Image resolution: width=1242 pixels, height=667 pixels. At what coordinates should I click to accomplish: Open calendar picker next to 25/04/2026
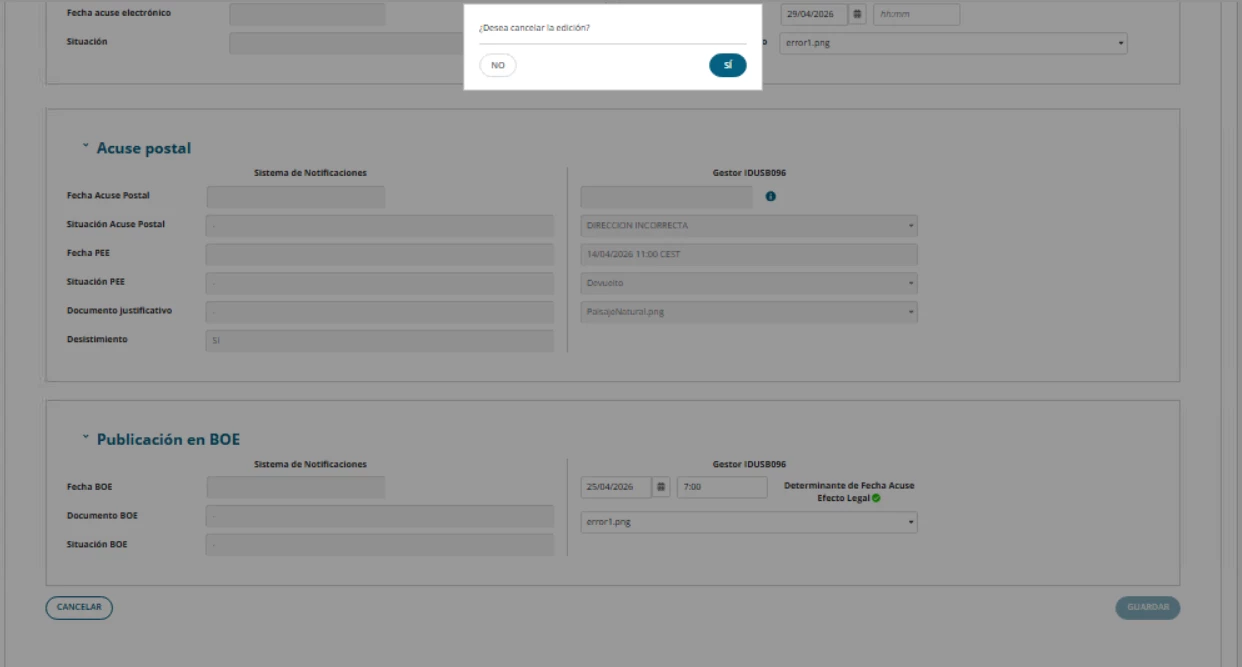click(661, 487)
